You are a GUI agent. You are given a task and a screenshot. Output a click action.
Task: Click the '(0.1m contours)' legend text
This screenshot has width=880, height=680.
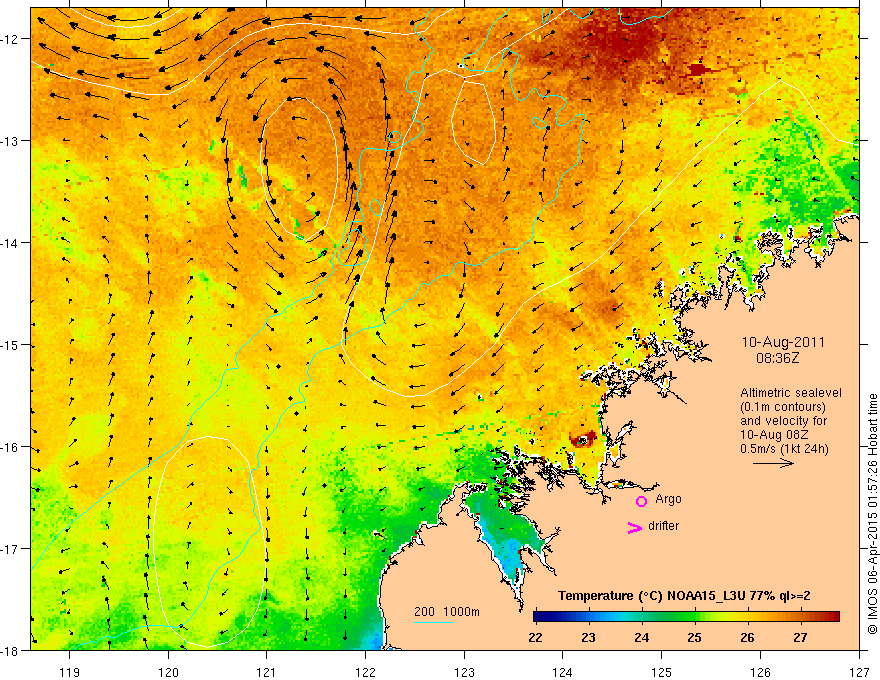(783, 407)
